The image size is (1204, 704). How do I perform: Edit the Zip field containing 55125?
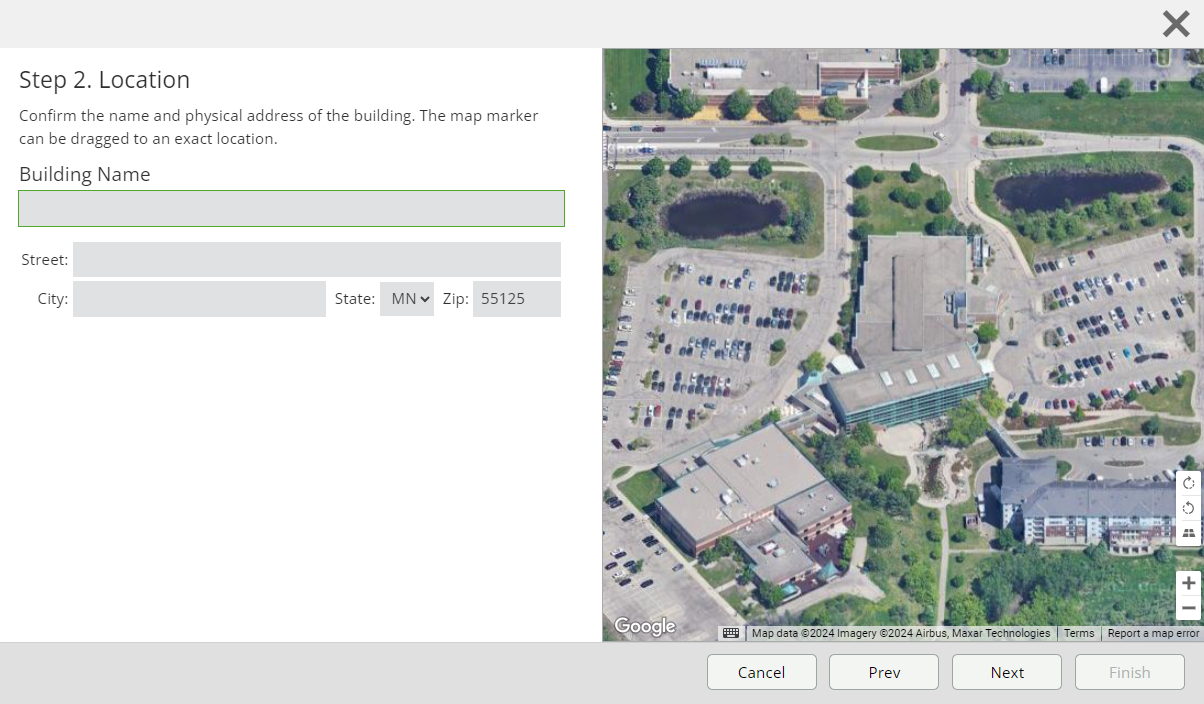point(516,299)
